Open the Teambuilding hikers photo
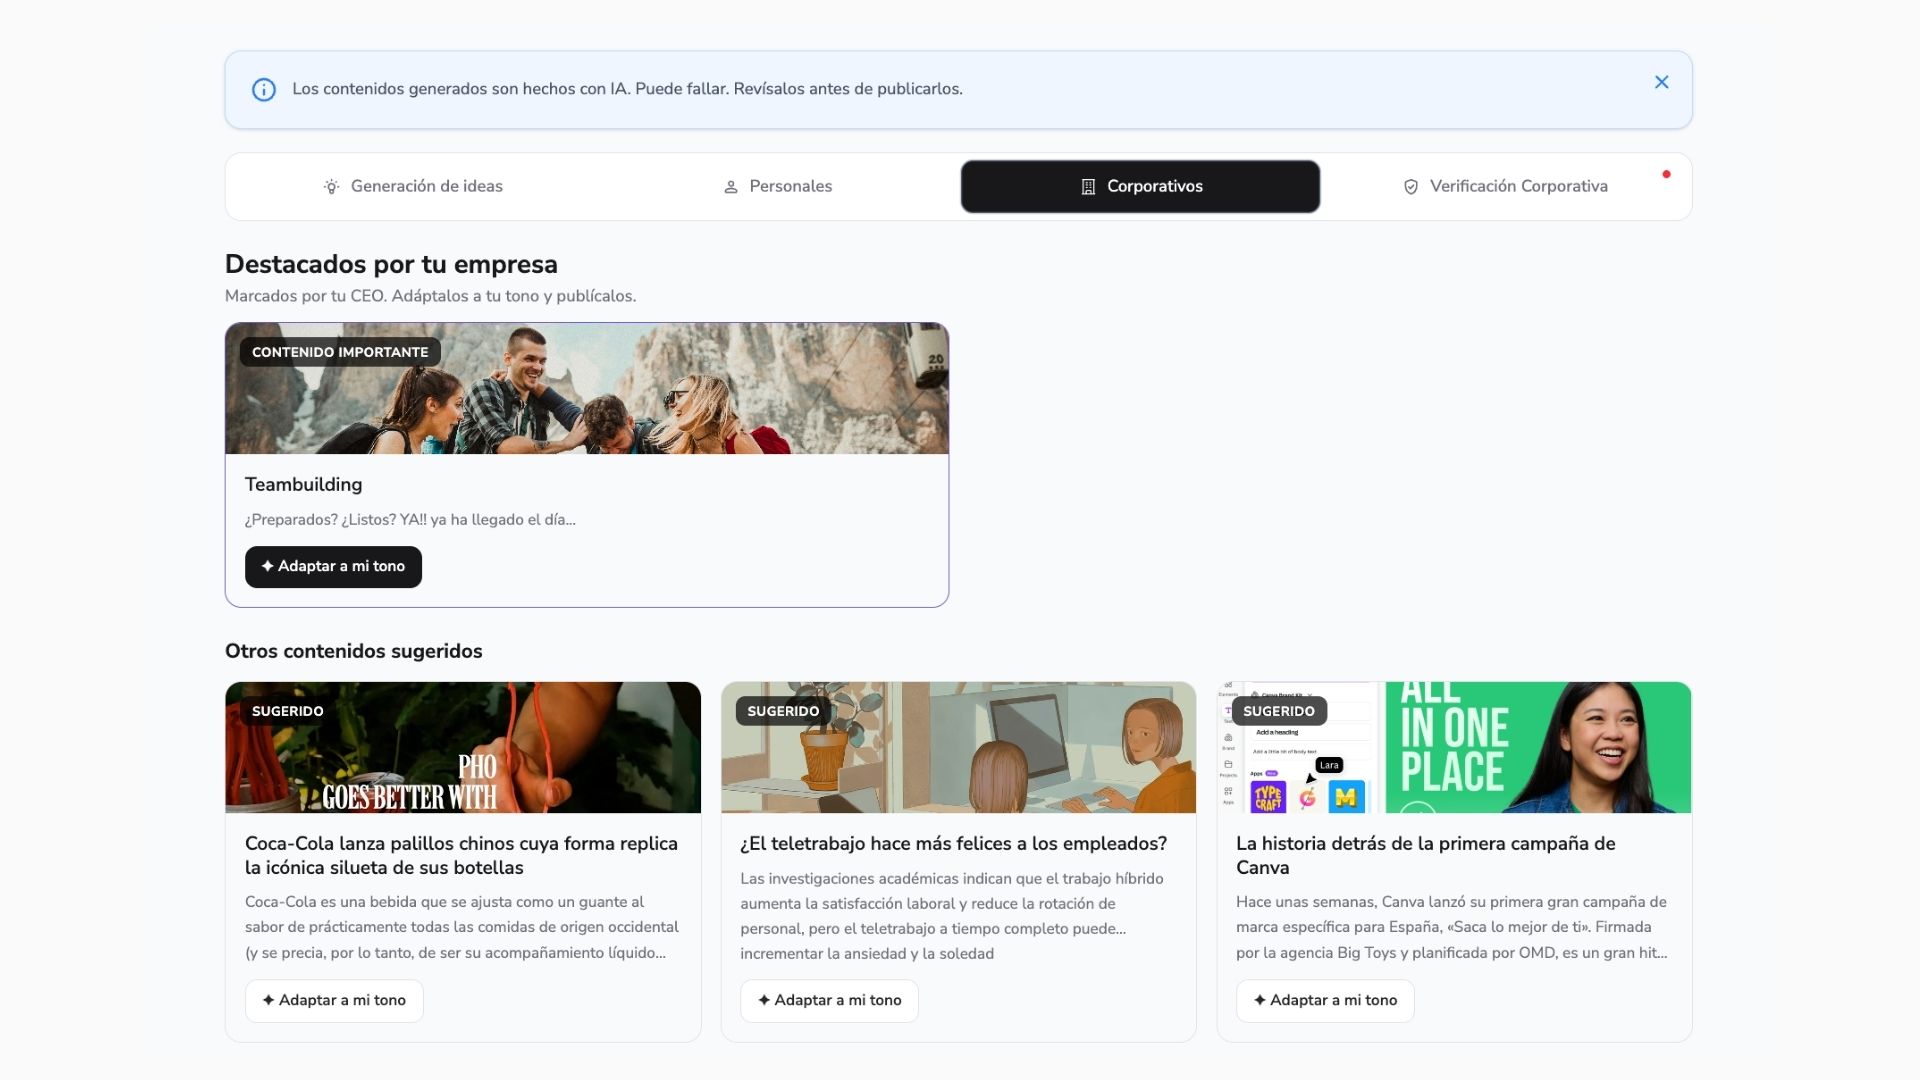The image size is (1920, 1080). coord(587,388)
